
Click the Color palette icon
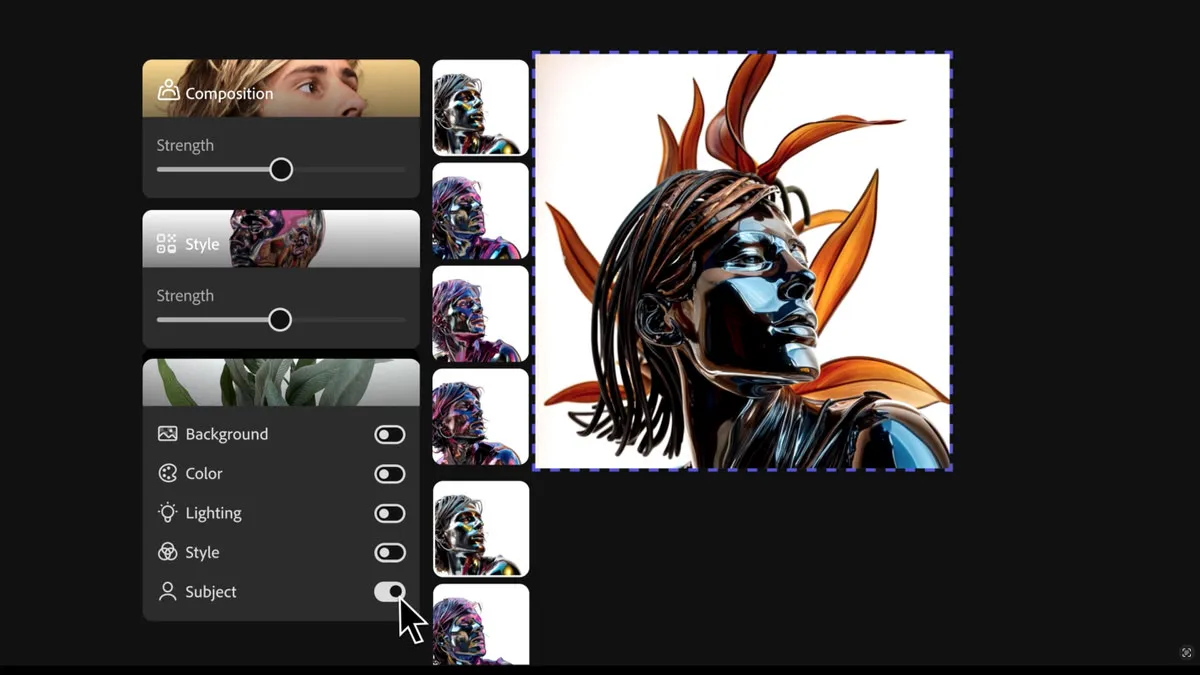coord(167,473)
